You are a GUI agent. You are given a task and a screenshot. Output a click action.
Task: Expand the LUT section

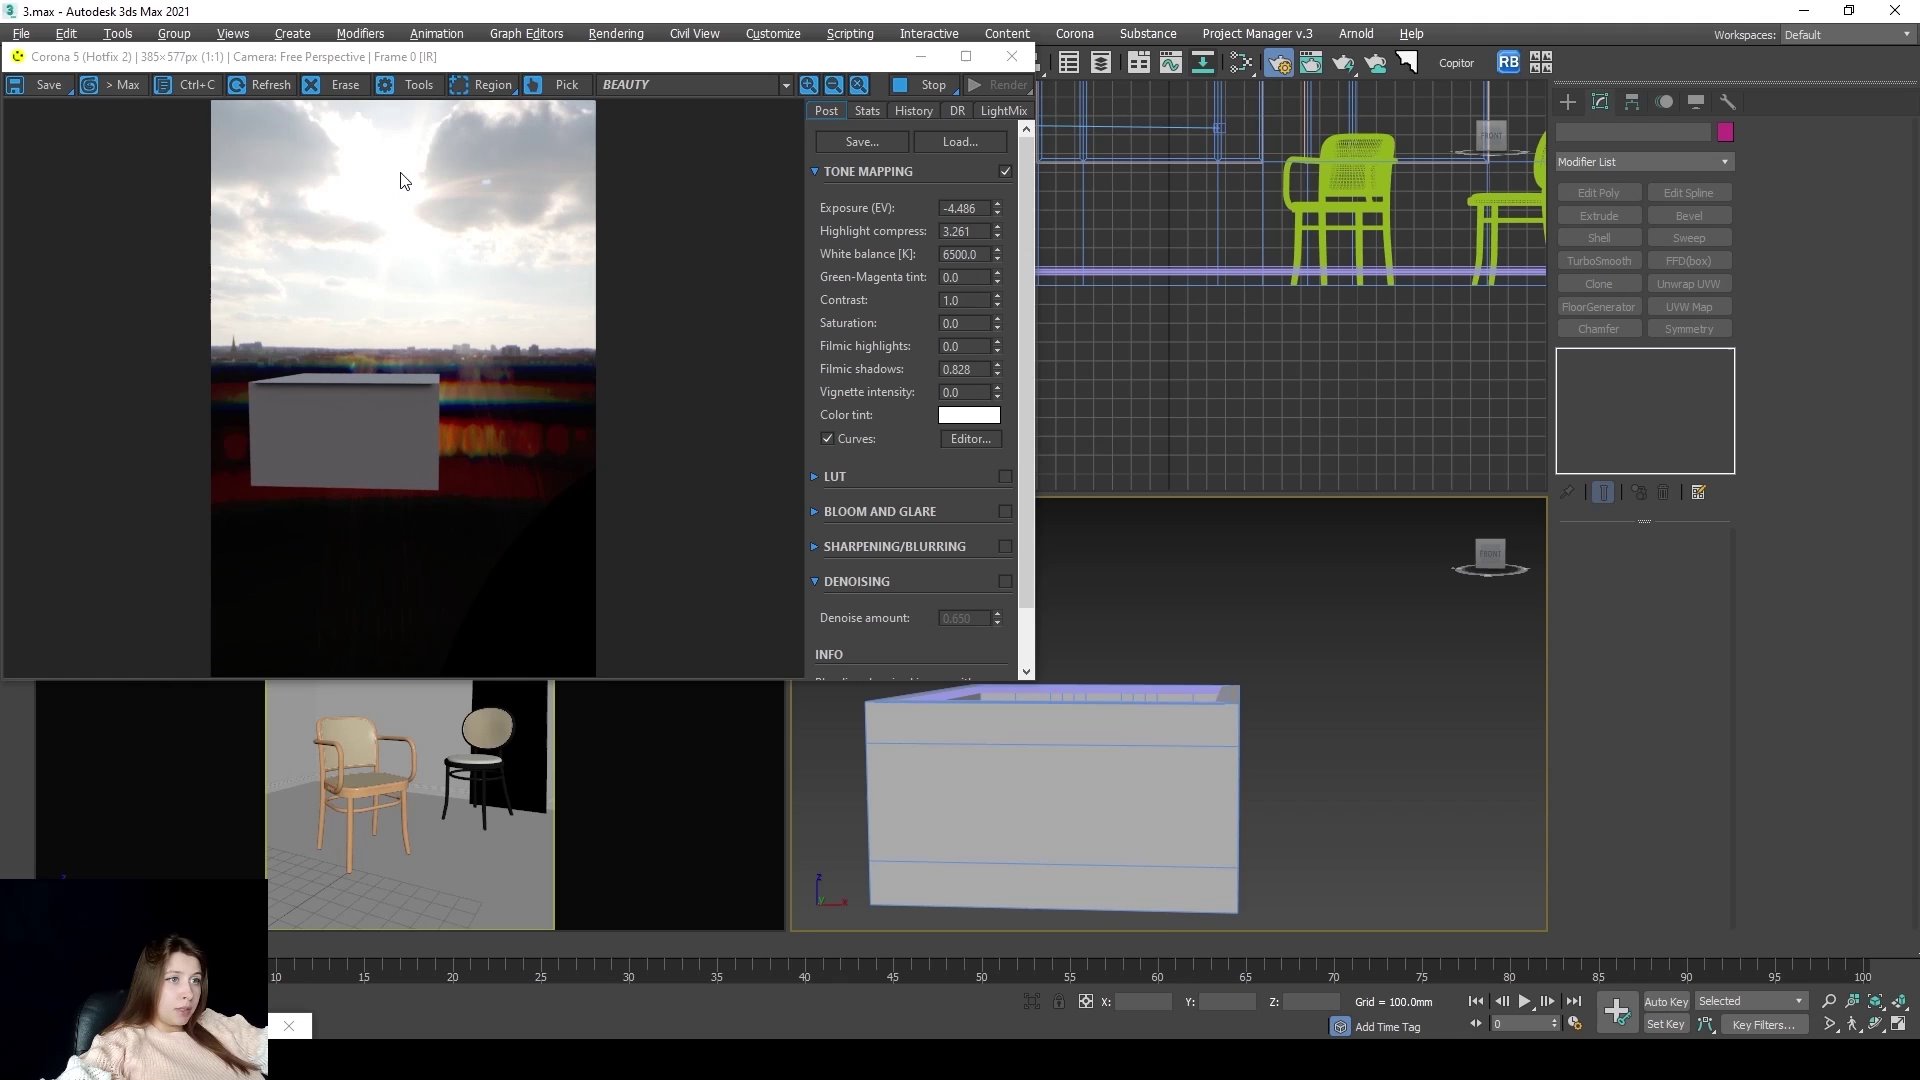pyautogui.click(x=834, y=477)
